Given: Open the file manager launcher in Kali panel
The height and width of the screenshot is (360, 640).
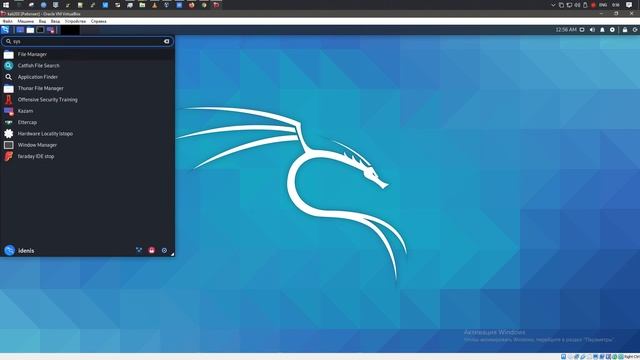Looking at the screenshot, I should [x=30, y=30].
